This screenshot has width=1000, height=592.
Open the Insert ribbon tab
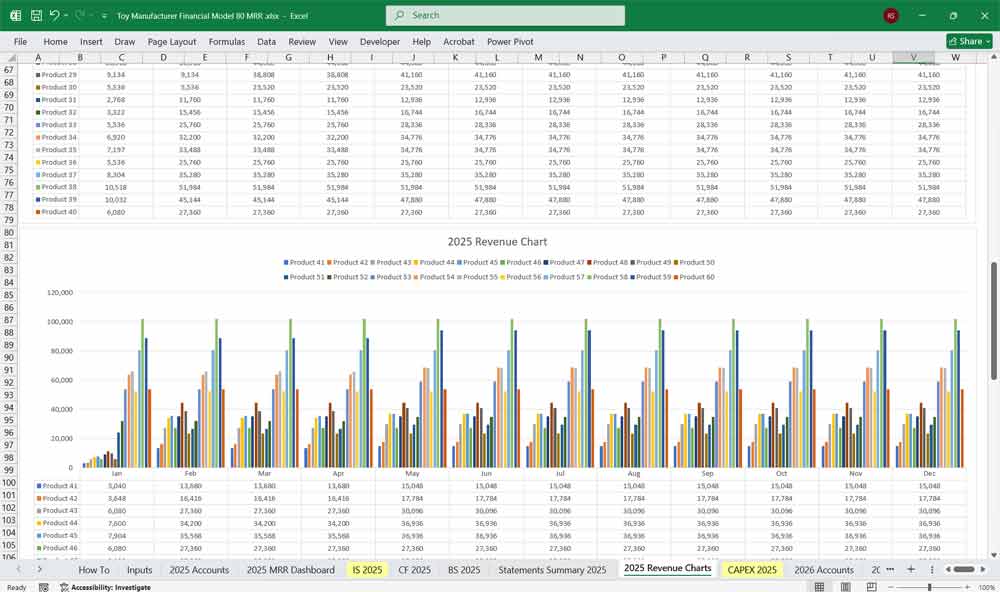coord(91,41)
